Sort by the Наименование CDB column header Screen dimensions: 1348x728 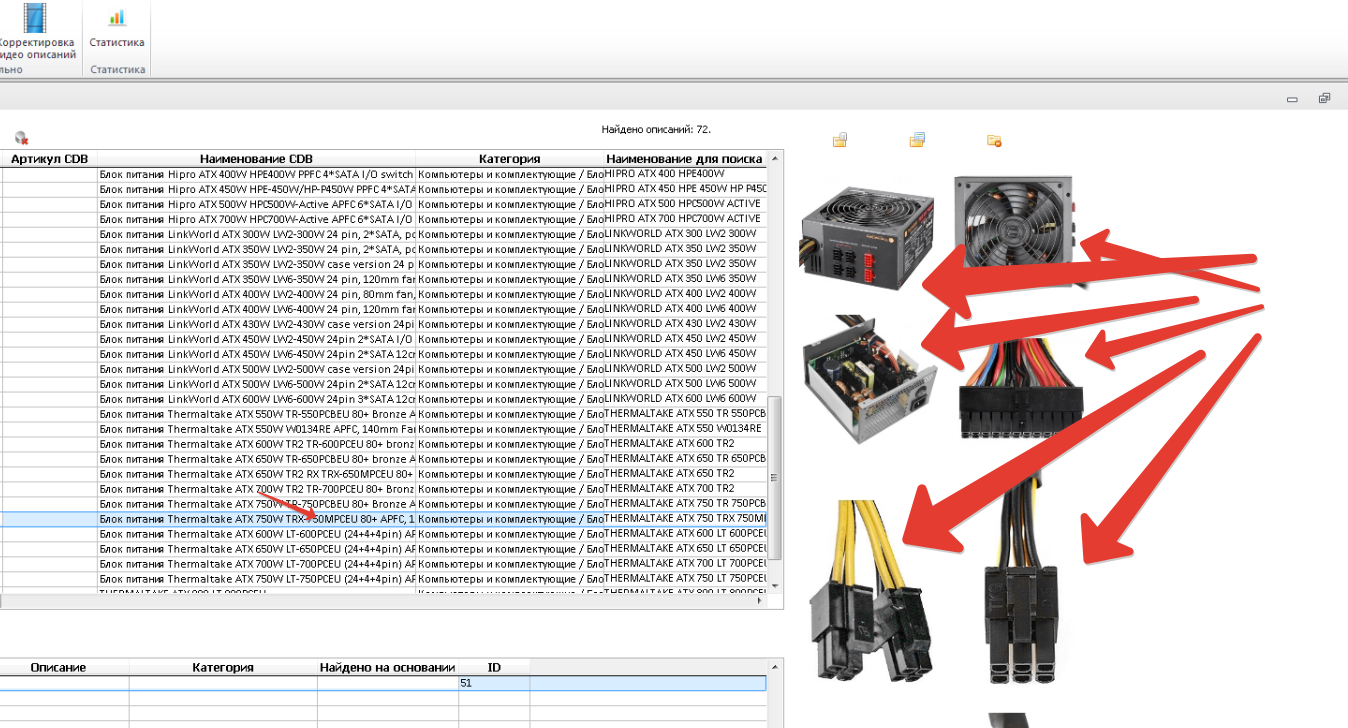tap(256, 159)
